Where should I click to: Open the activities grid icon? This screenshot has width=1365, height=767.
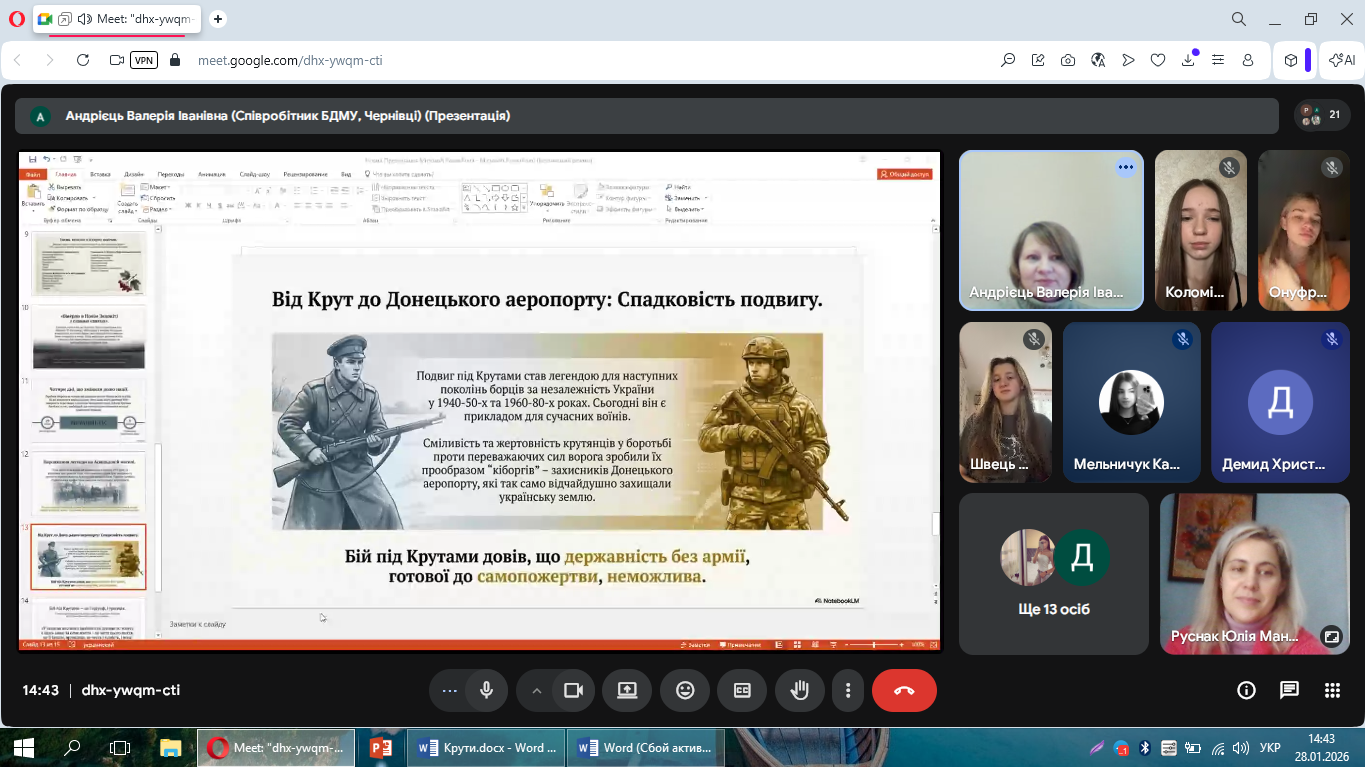point(1332,690)
